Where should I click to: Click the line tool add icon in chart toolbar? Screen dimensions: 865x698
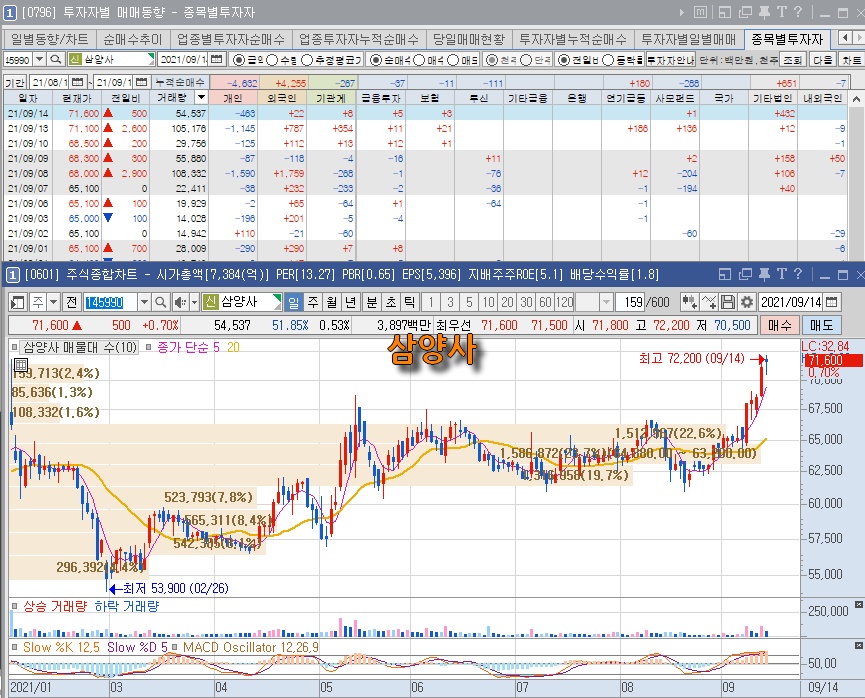[x=708, y=302]
